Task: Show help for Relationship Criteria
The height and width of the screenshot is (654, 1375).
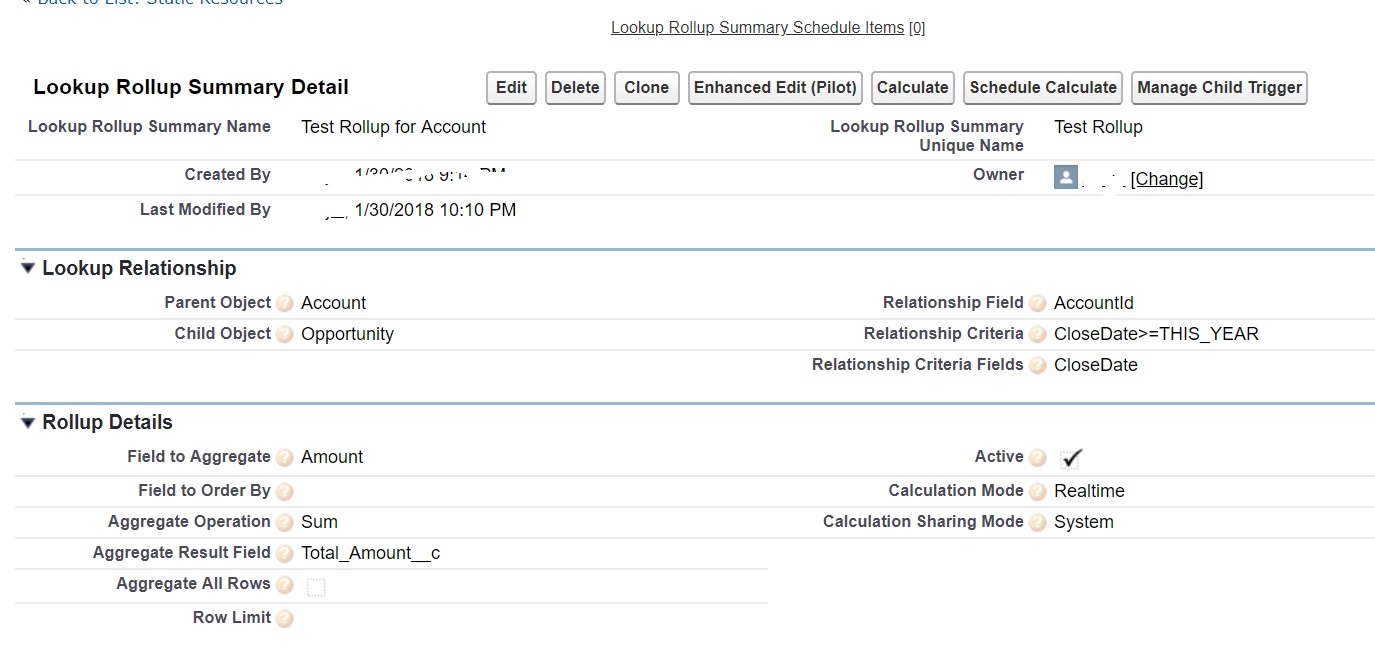Action: pos(1038,333)
